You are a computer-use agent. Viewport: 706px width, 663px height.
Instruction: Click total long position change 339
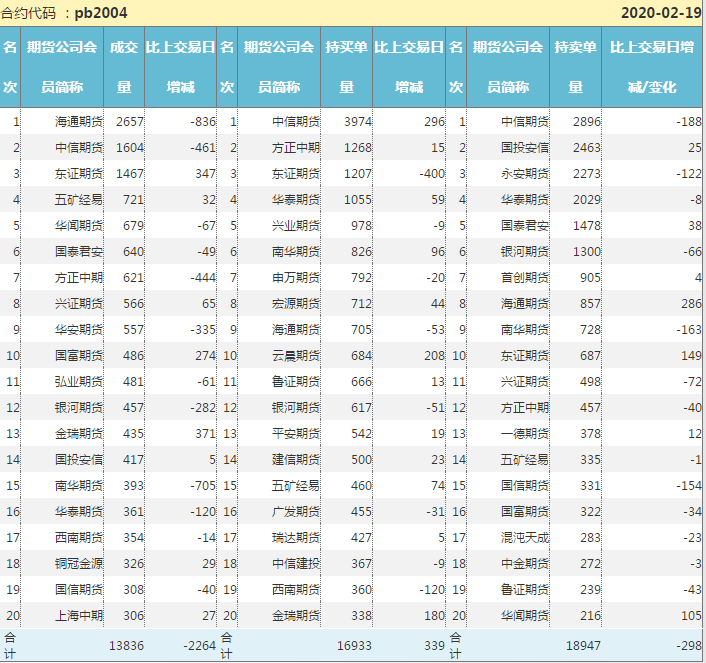434,646
